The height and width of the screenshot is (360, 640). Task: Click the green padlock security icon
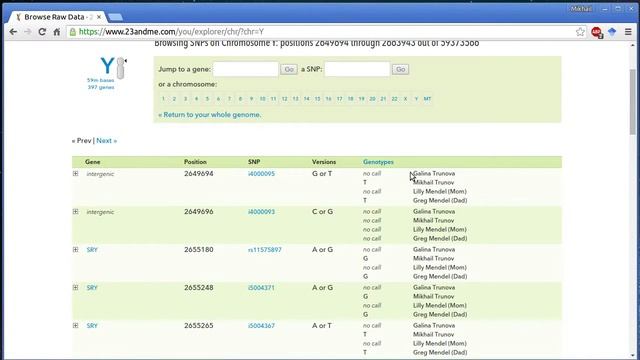(x=73, y=32)
